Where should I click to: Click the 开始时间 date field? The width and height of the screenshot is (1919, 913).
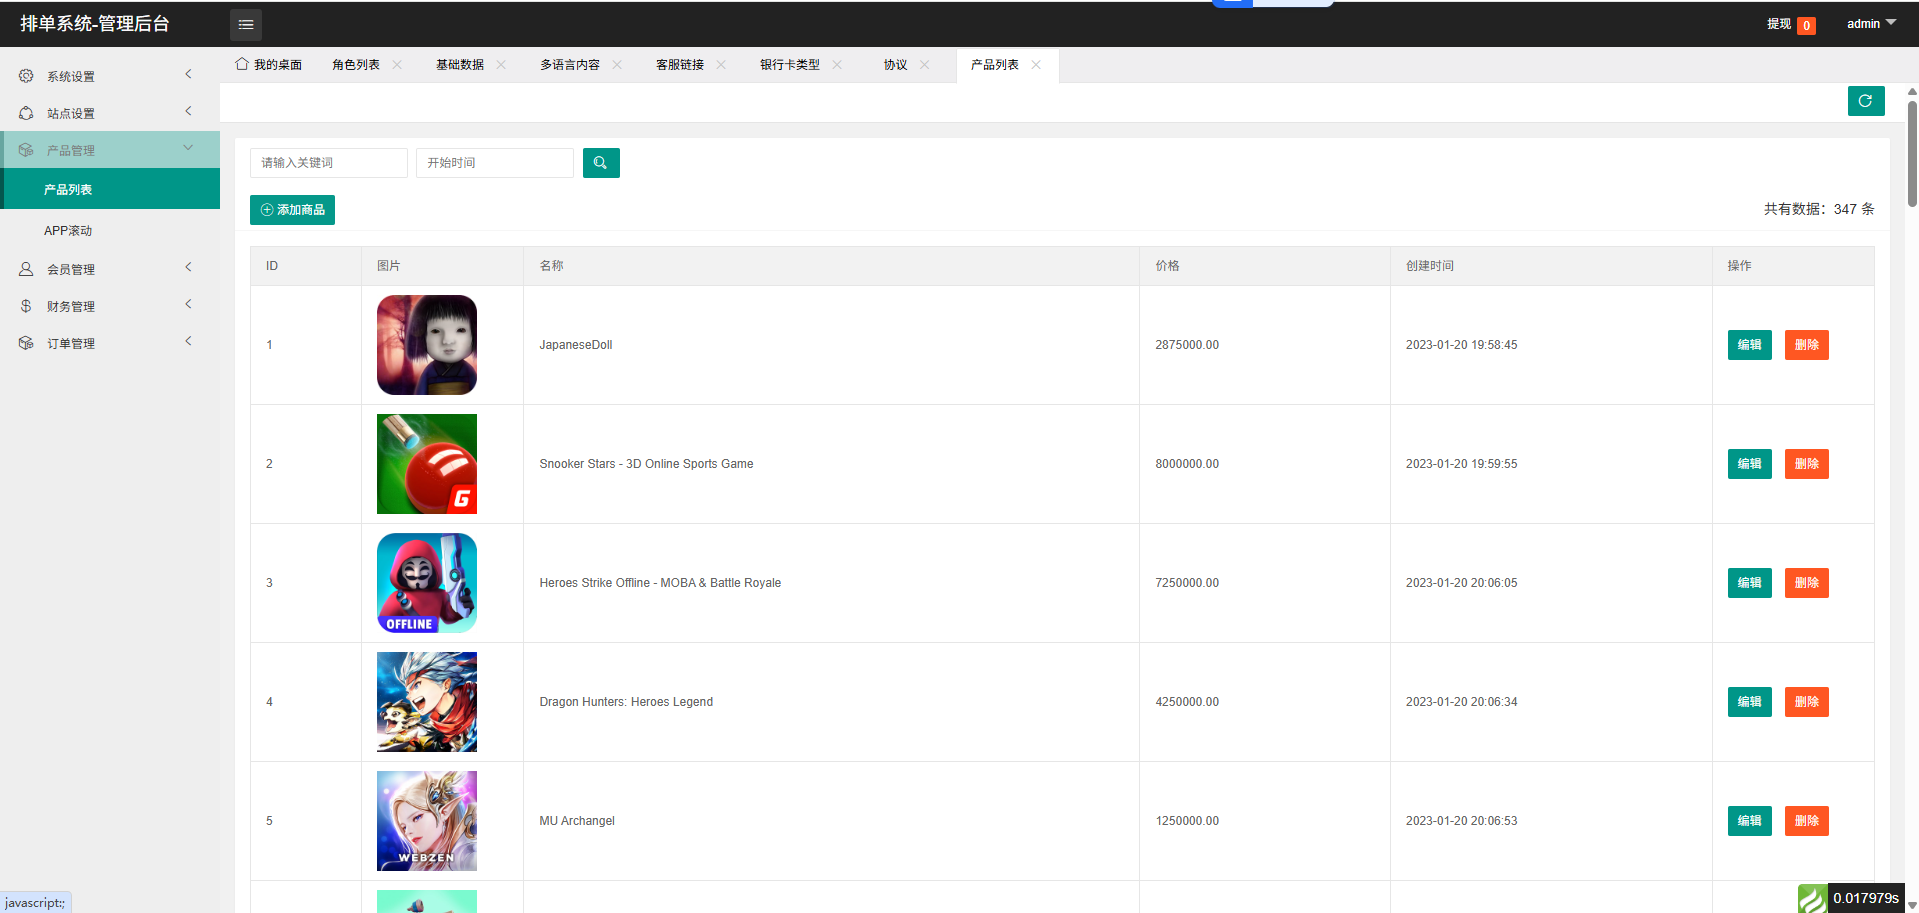click(x=494, y=163)
